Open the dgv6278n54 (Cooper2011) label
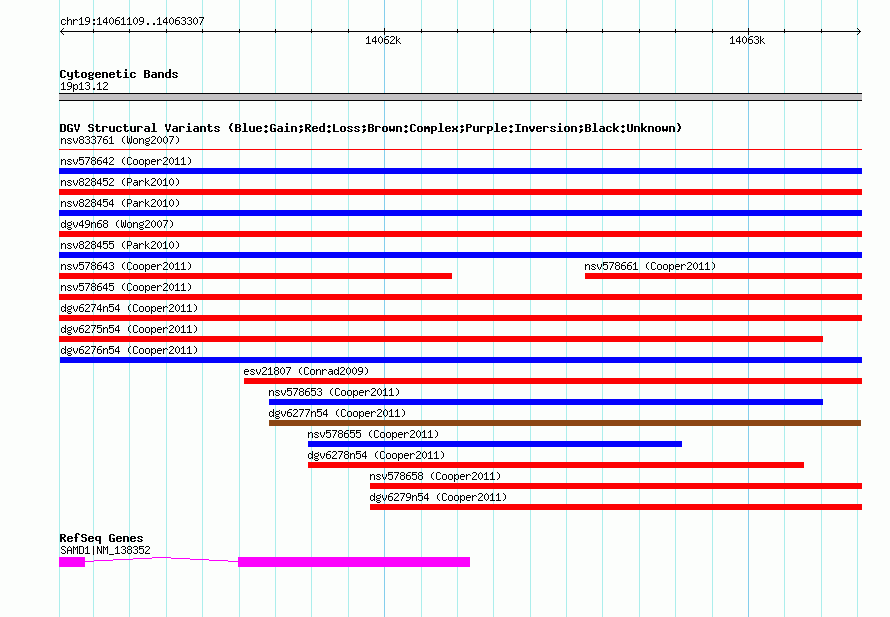890x617 pixels. [x=376, y=455]
